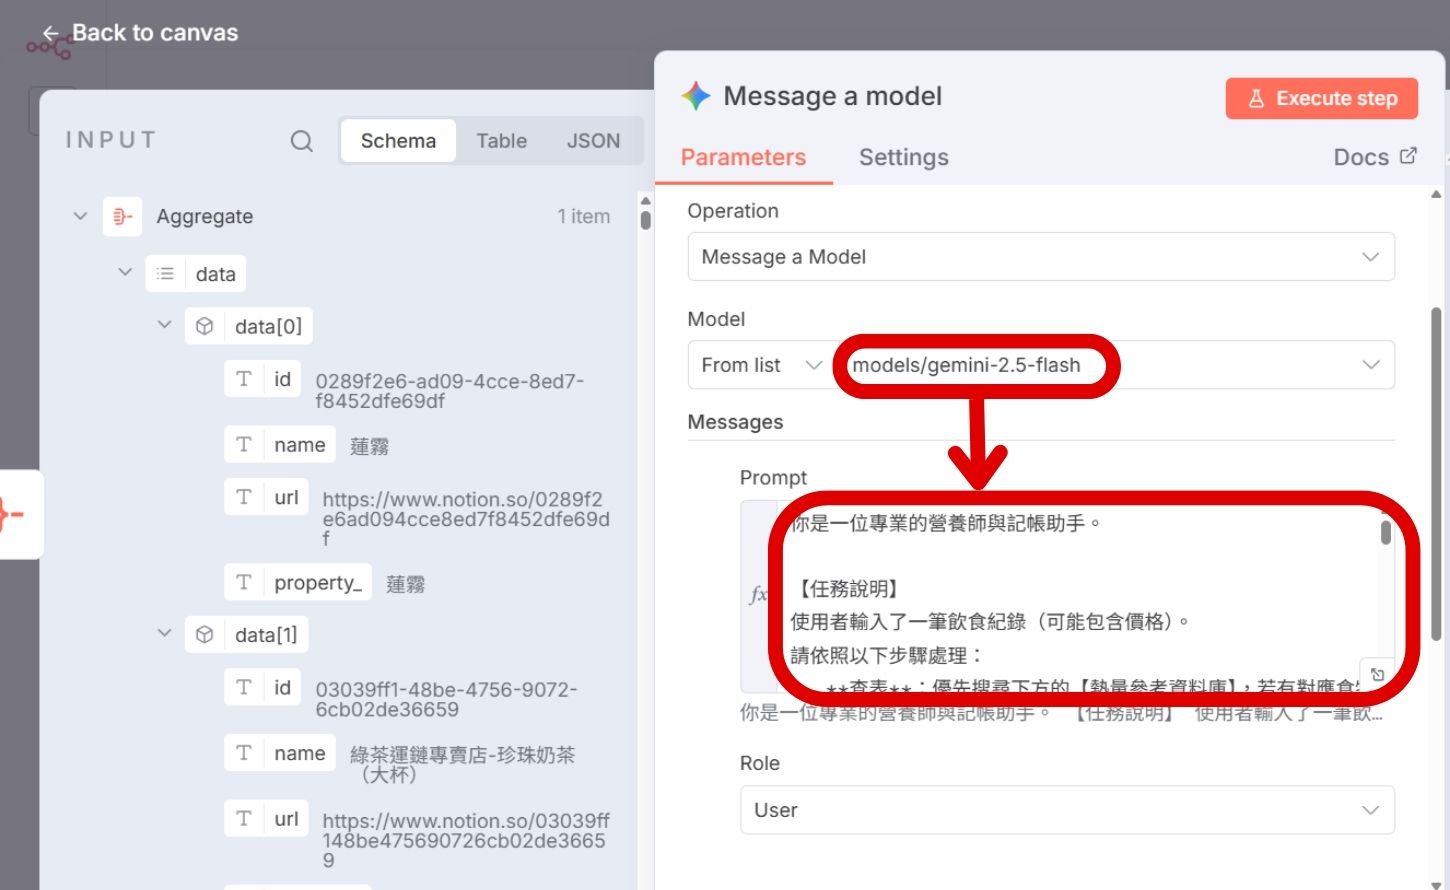
Task: Click the list icon beside data
Action: pos(164,272)
